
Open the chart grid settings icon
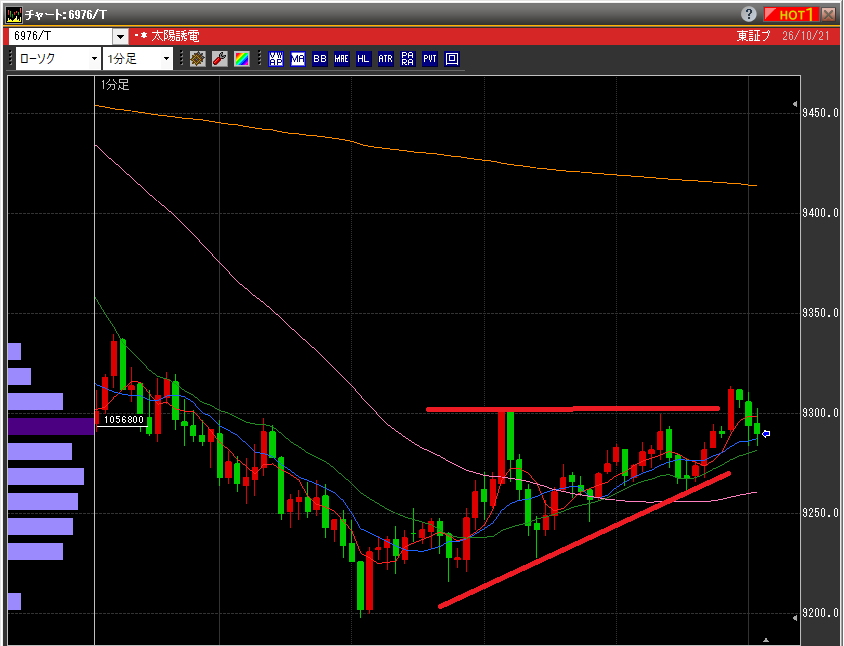[198, 59]
